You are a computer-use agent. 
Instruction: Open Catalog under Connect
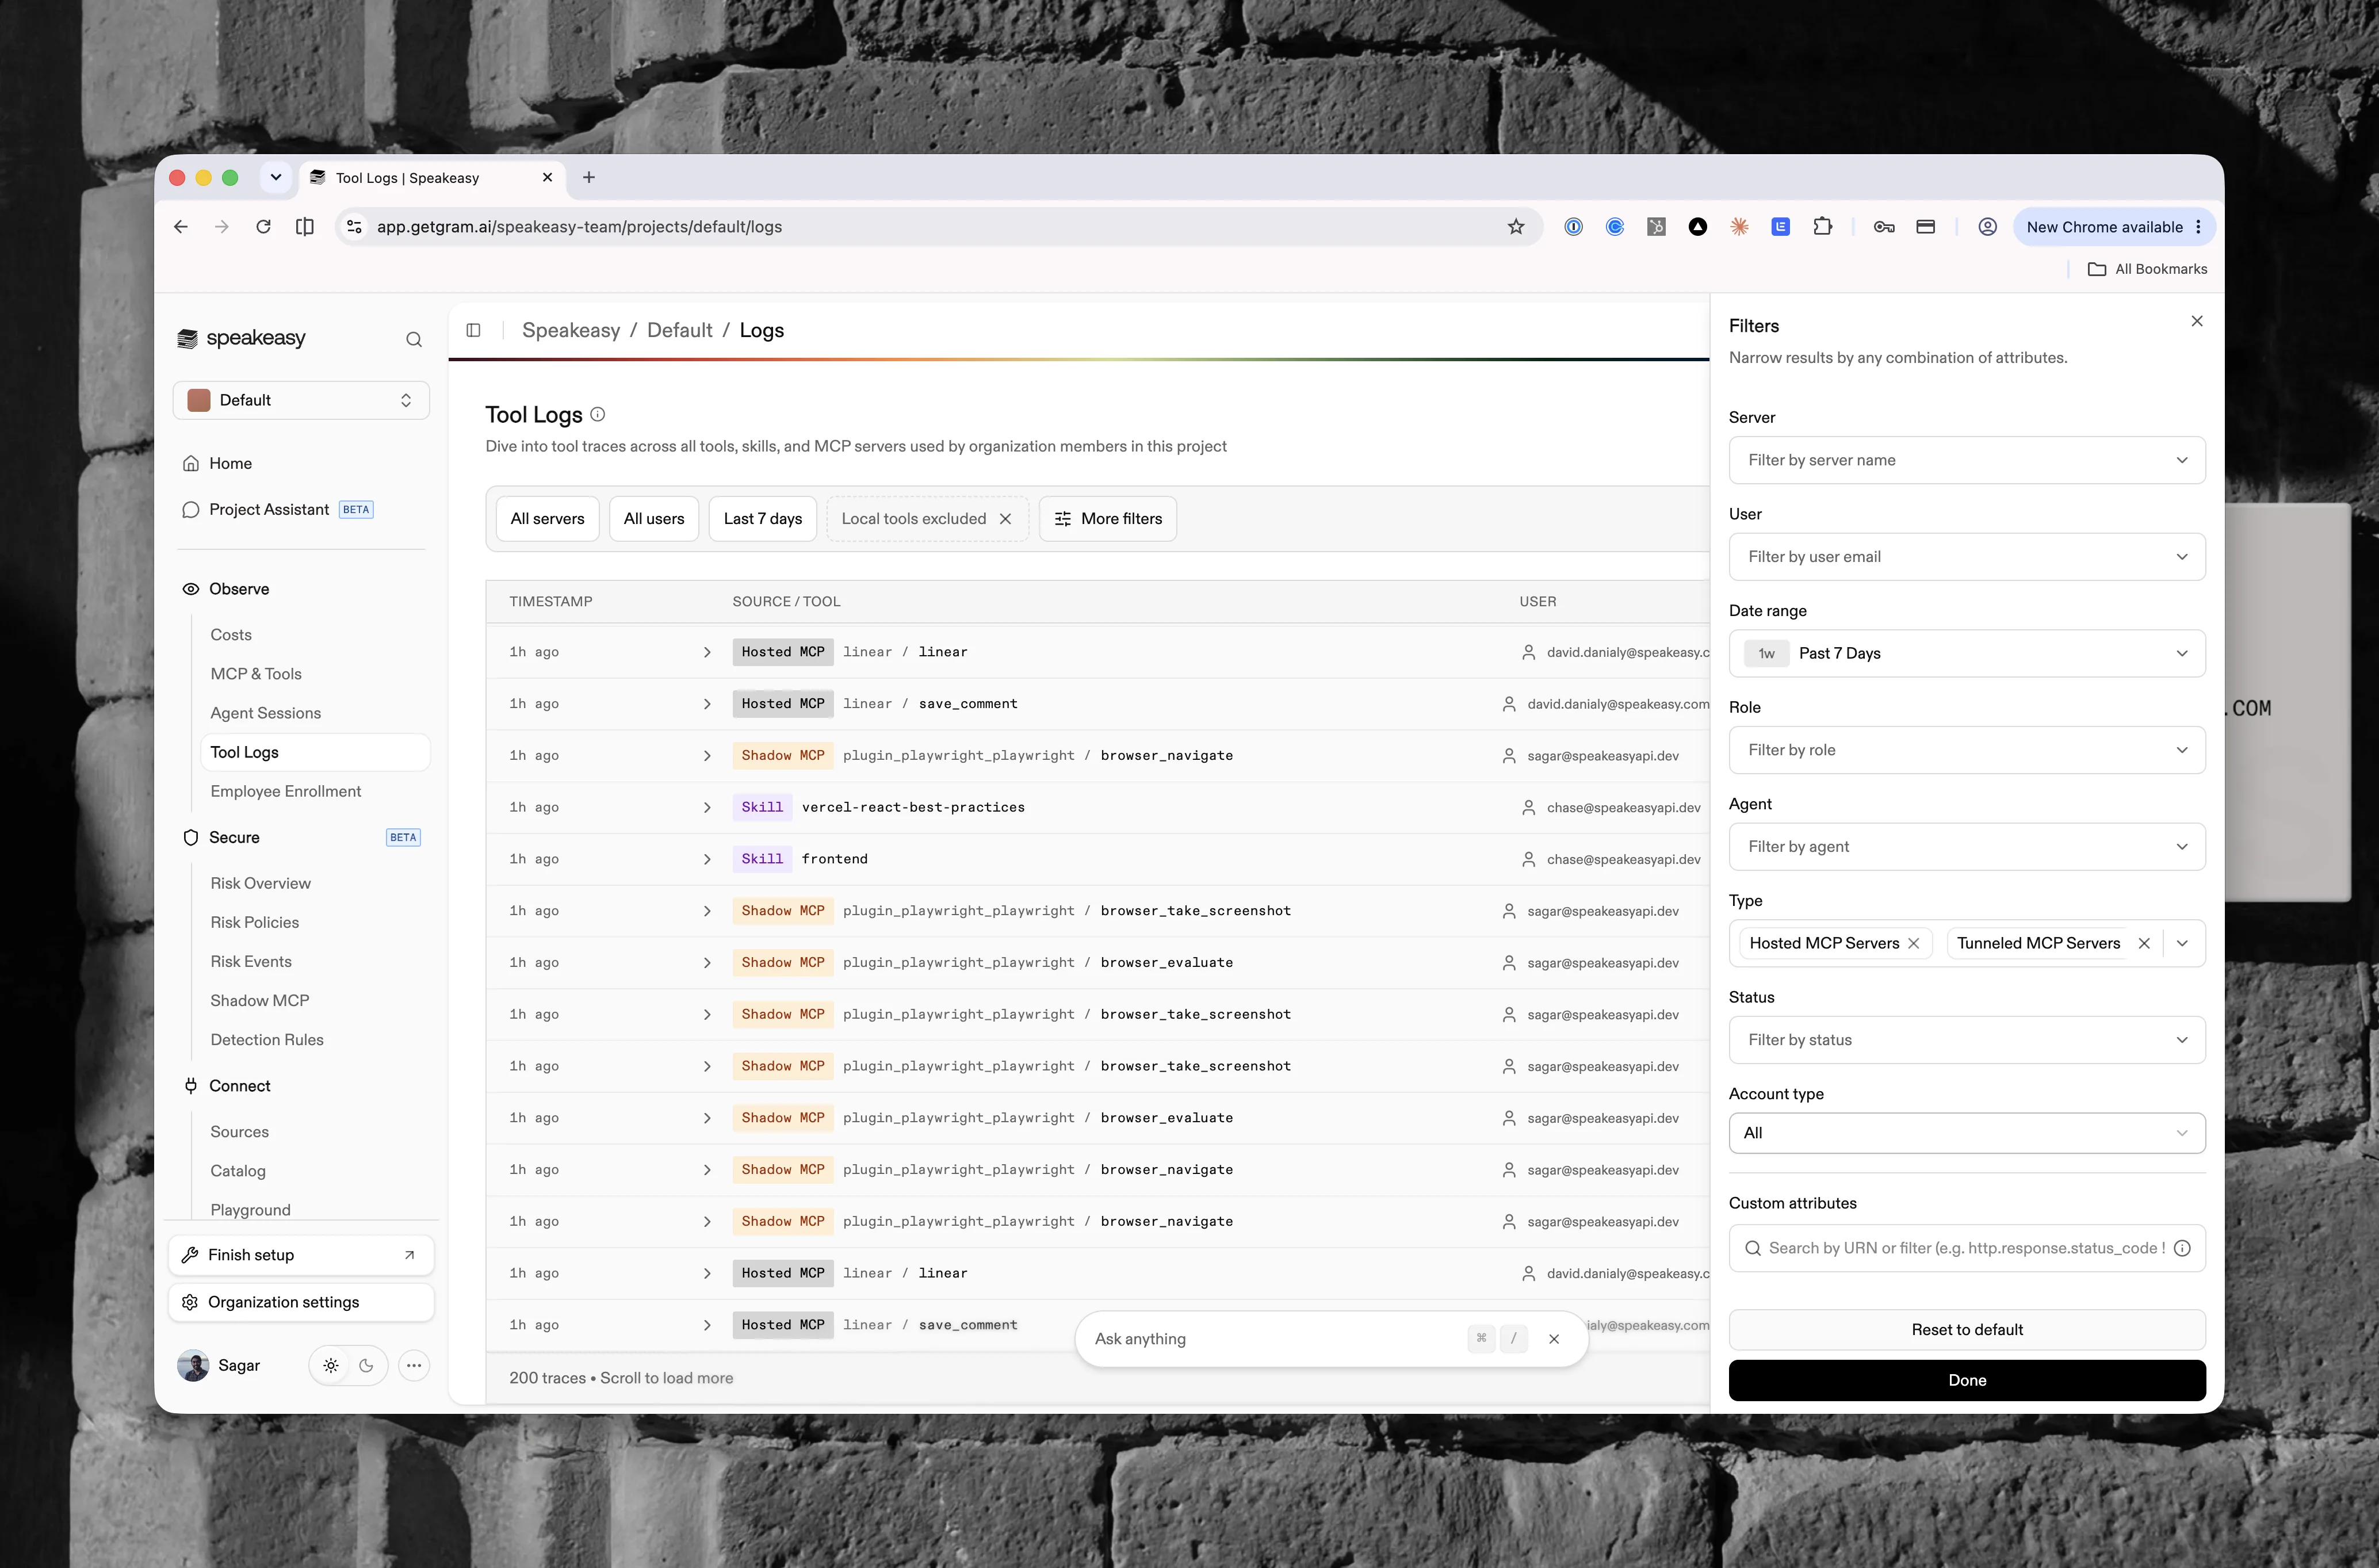[x=238, y=1171]
